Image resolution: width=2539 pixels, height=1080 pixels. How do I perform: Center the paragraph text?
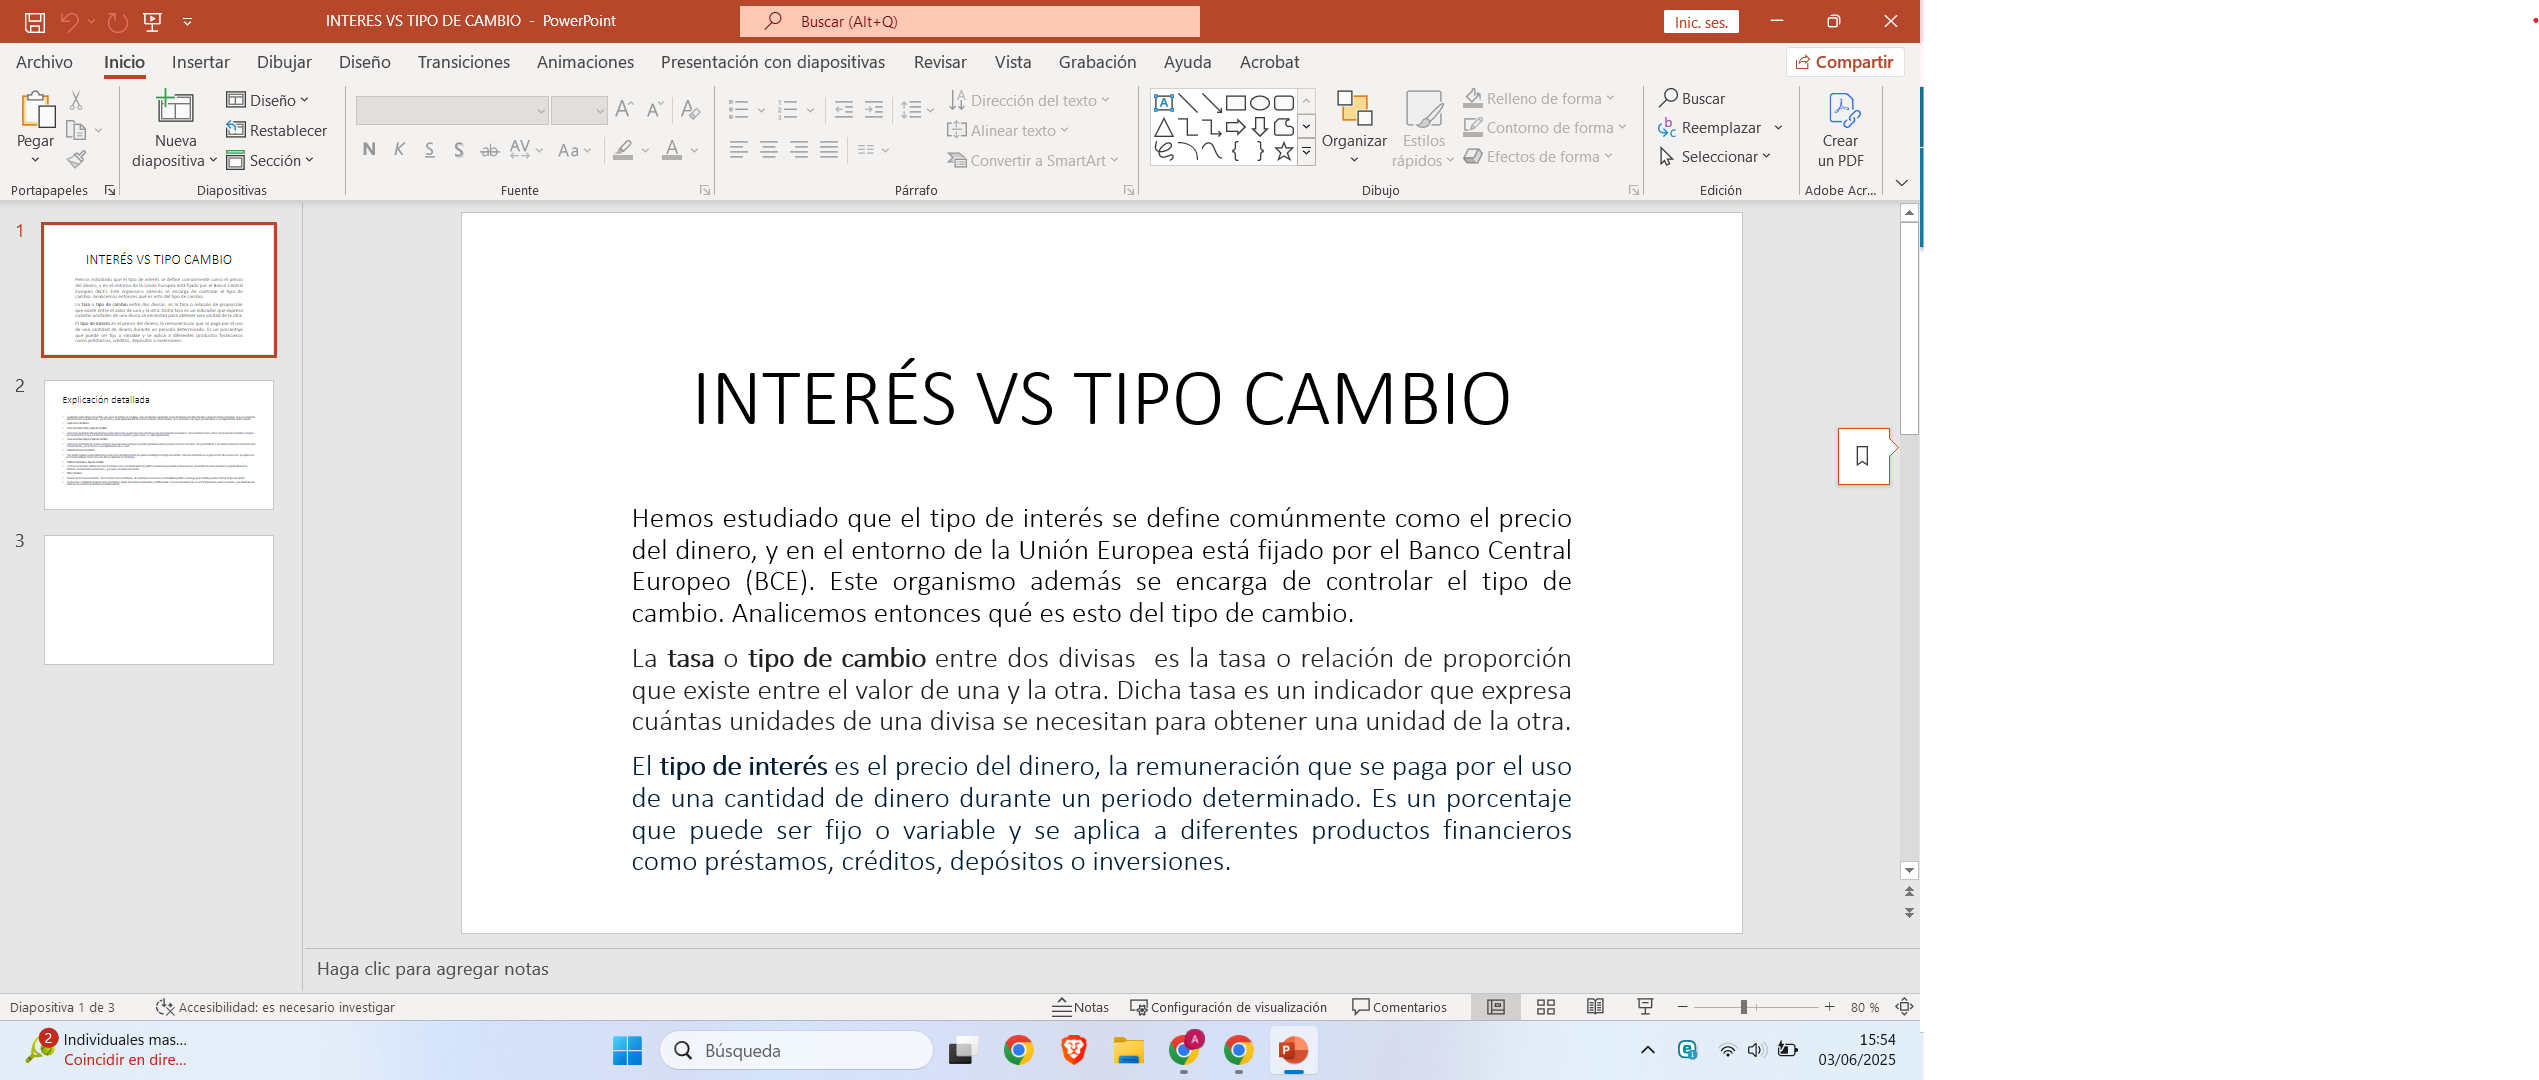(769, 150)
